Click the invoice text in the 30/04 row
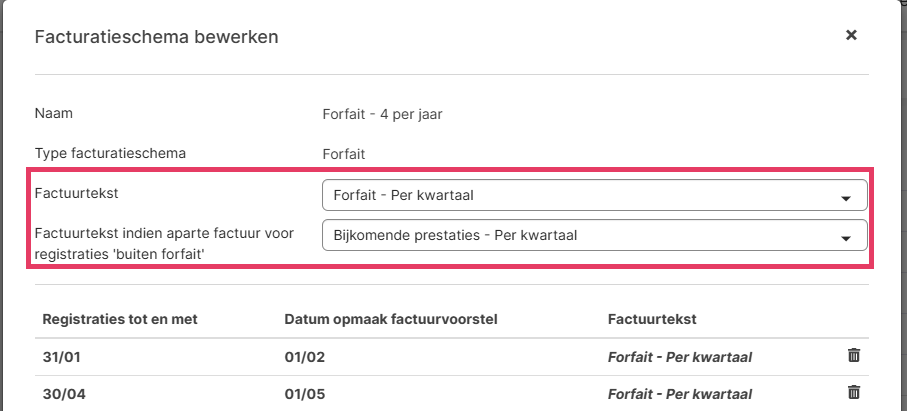Image resolution: width=907 pixels, height=411 pixels. 679,393
